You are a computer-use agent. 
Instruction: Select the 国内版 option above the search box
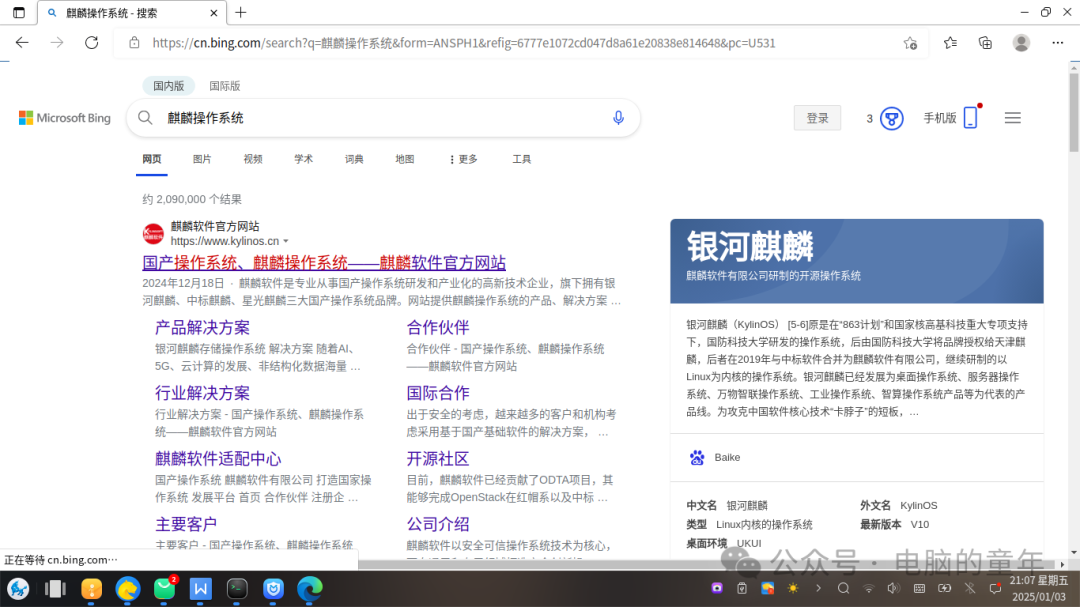pyautogui.click(x=168, y=85)
